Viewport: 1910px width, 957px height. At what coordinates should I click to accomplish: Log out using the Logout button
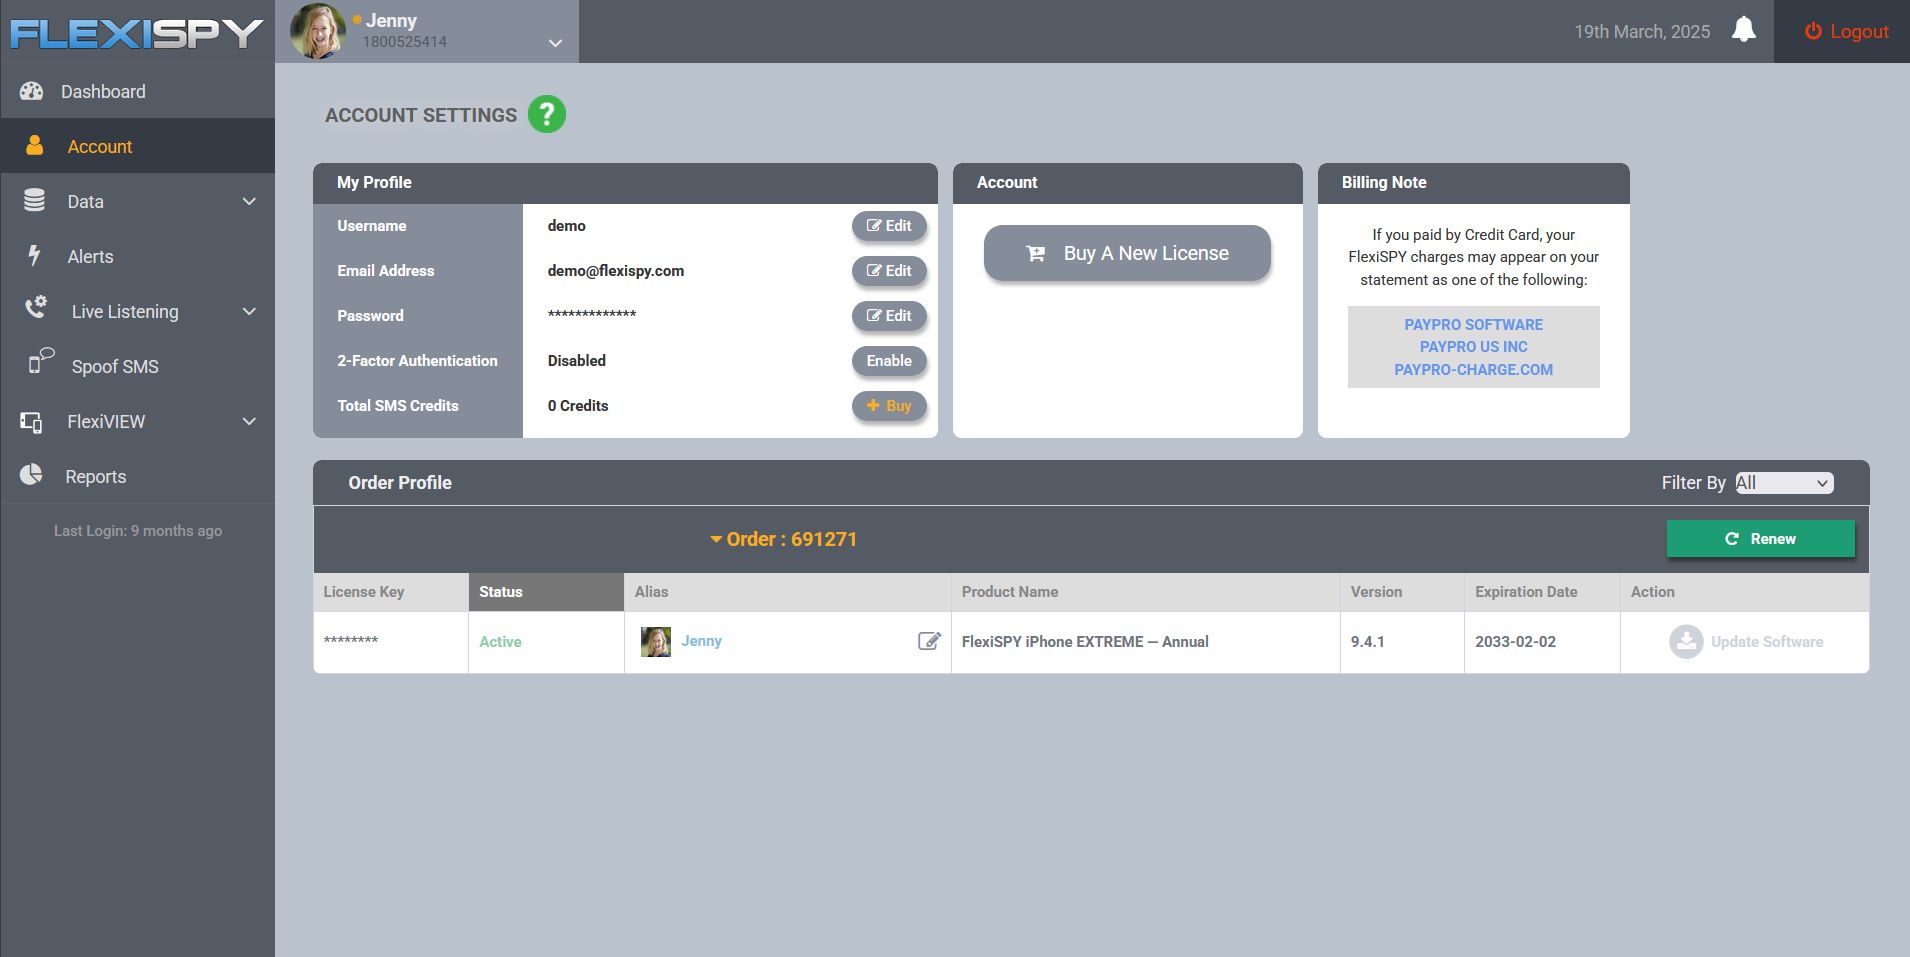pos(1846,31)
